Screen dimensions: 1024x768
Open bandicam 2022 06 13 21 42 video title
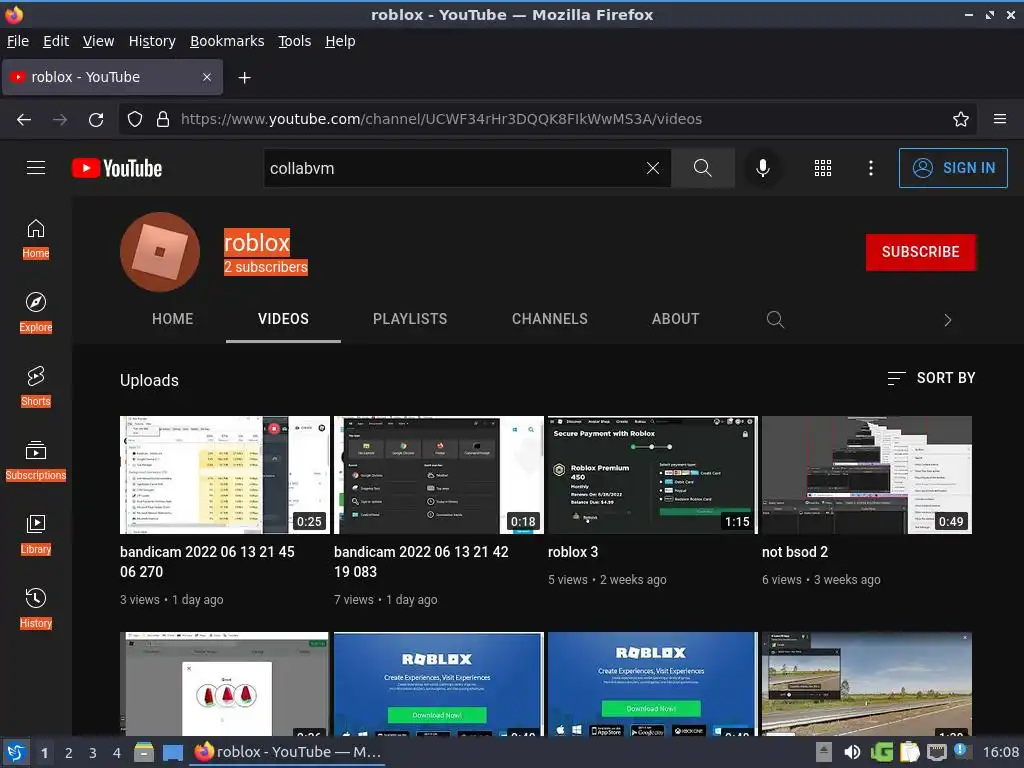421,562
